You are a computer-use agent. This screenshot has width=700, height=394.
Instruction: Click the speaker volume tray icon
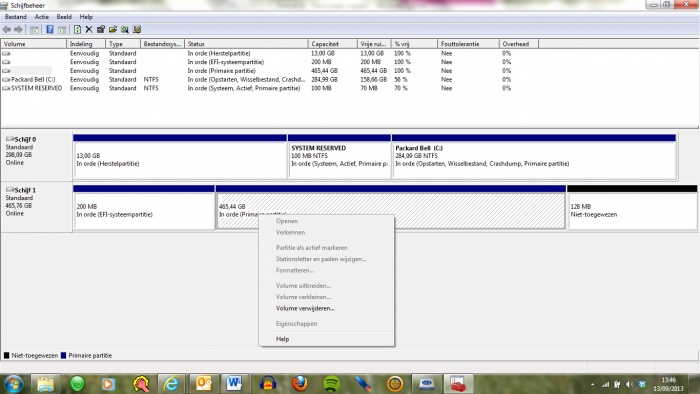pos(630,384)
